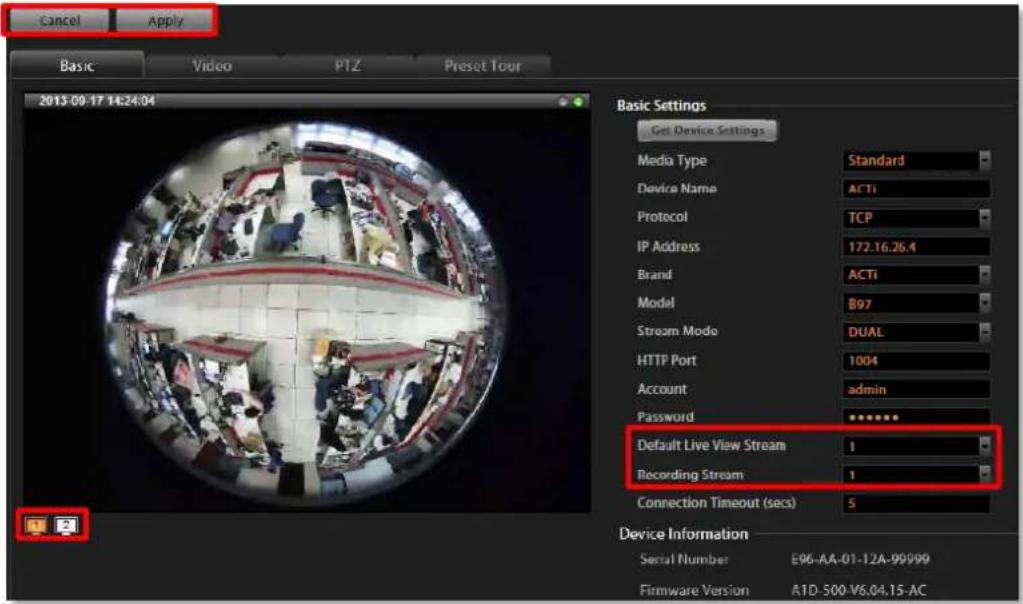Click the Password field

(x=917, y=417)
